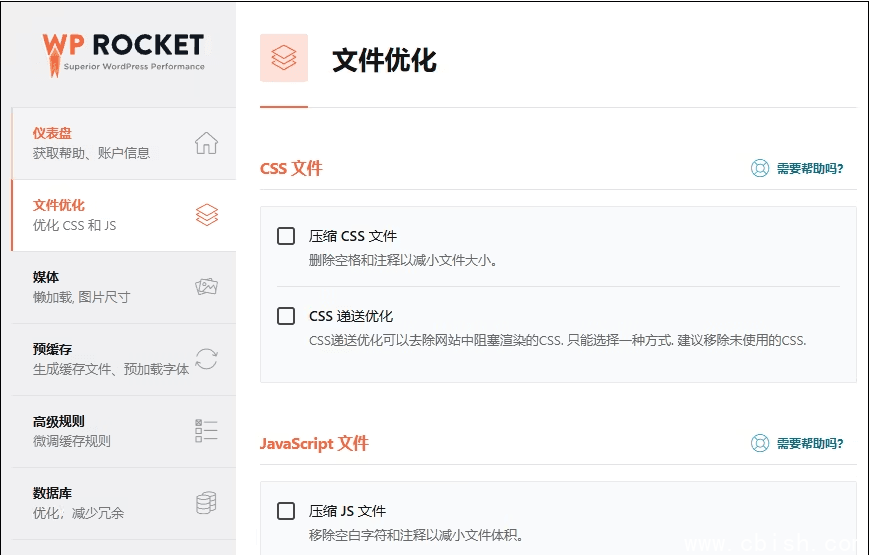This screenshot has width=869, height=555.
Task: Click 需要帮助吗? link beside JavaScript 文件
Action: tap(809, 443)
